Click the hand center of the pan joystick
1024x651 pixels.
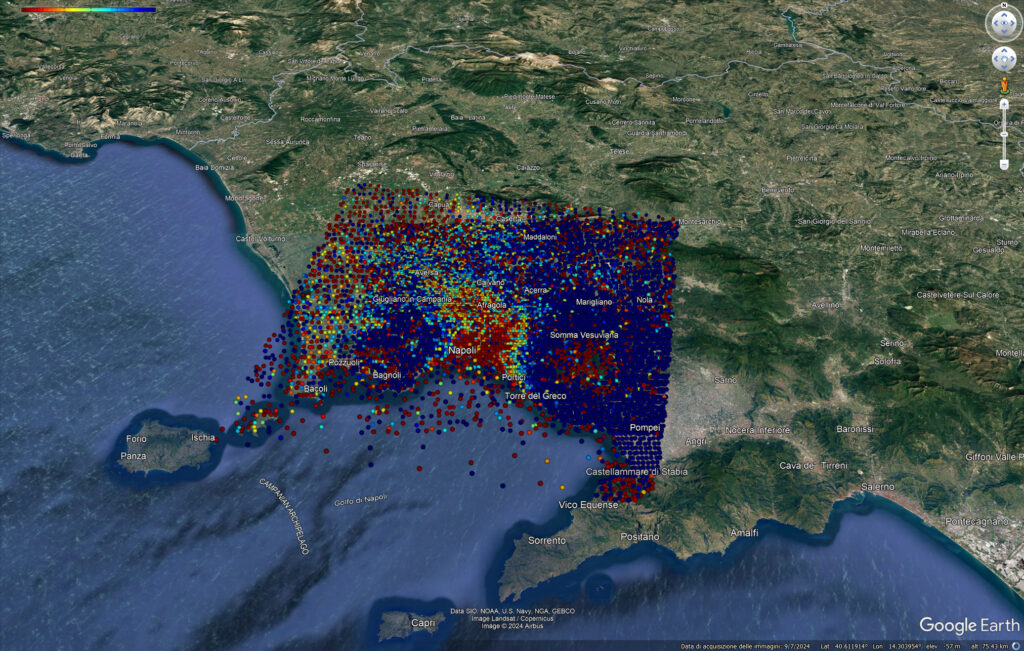click(1003, 59)
